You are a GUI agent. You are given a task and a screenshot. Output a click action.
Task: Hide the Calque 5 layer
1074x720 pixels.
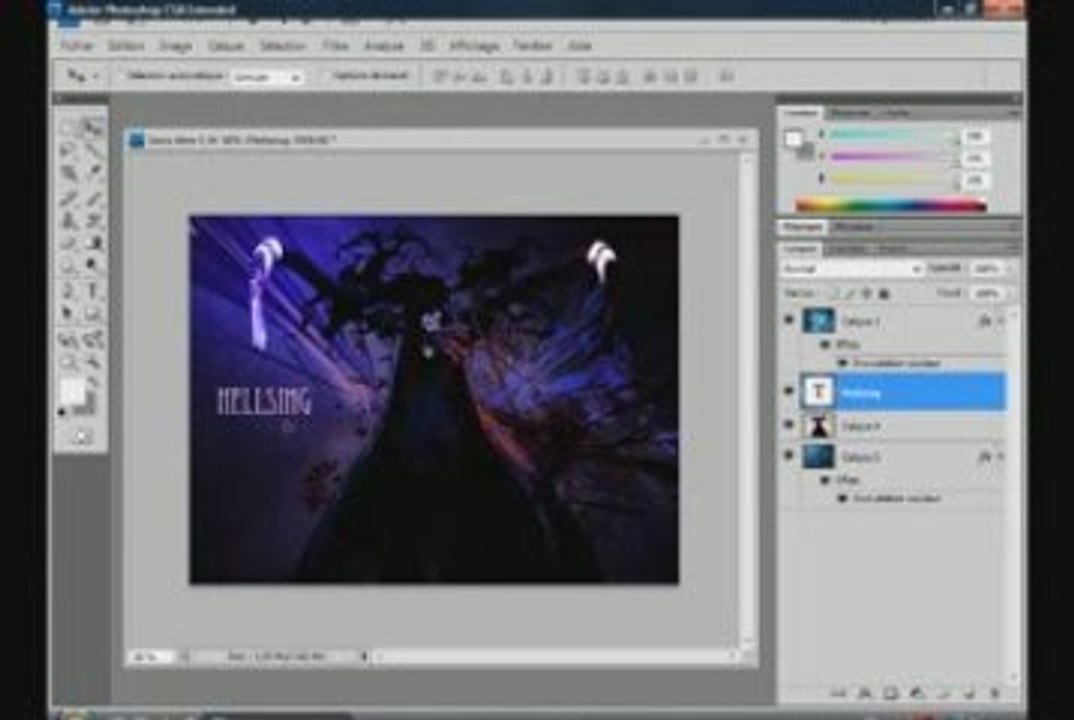pos(788,456)
